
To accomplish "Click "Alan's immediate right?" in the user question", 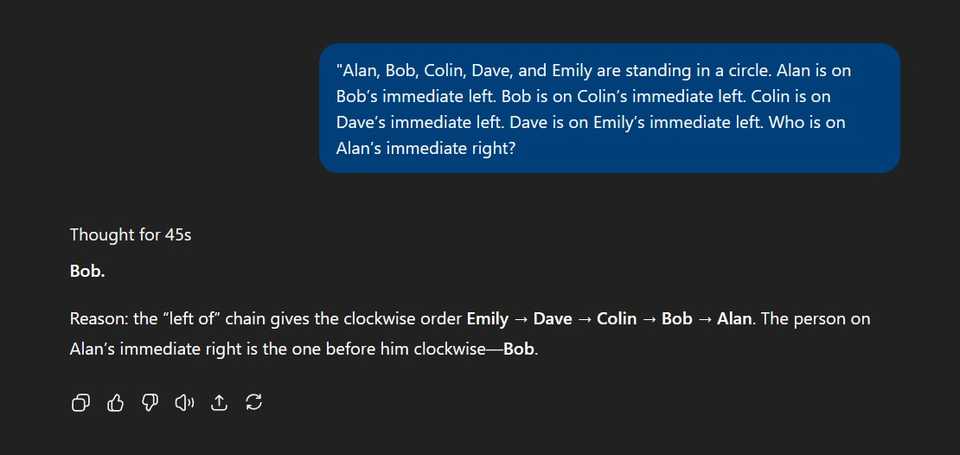I will pos(426,148).
